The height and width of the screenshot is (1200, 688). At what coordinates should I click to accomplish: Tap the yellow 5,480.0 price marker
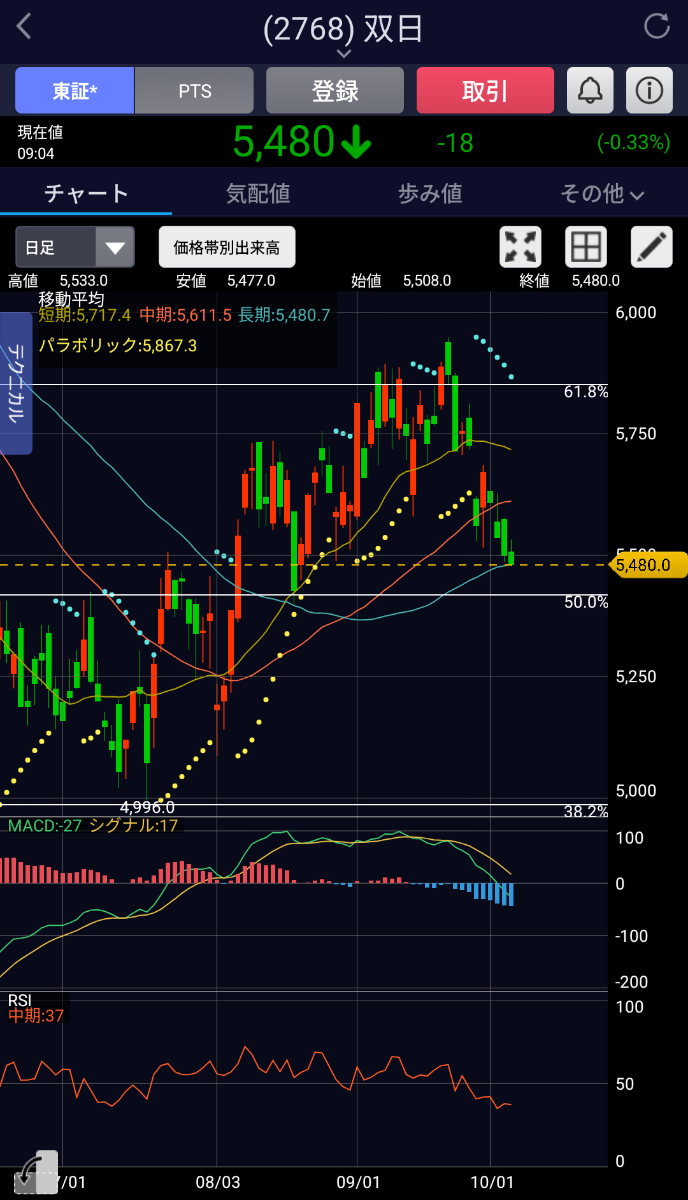[648, 565]
